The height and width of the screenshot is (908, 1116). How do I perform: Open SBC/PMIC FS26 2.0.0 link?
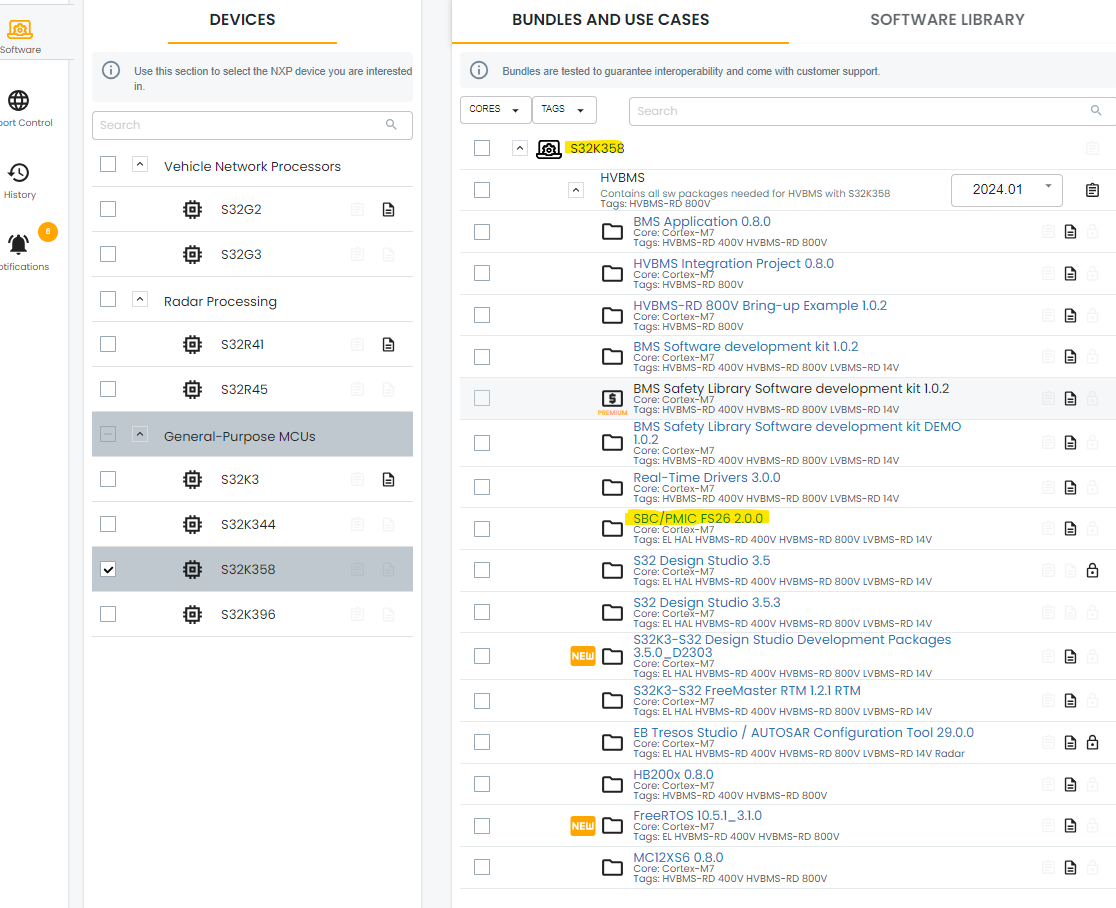(698, 518)
